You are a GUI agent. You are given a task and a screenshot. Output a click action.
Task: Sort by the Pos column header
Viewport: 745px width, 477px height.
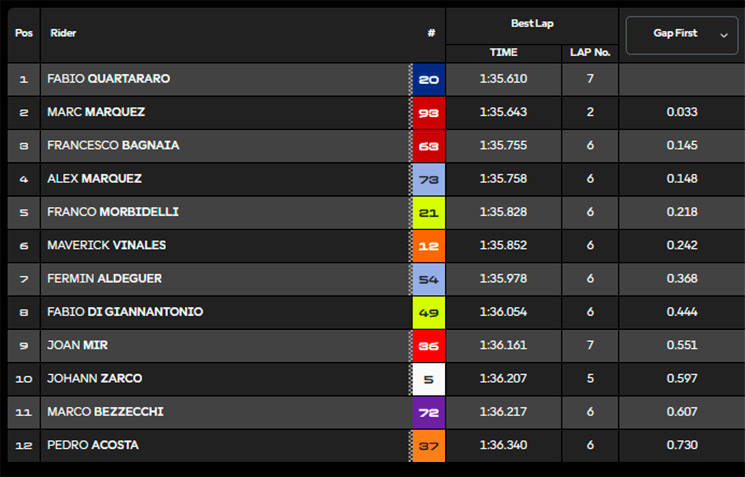[24, 33]
